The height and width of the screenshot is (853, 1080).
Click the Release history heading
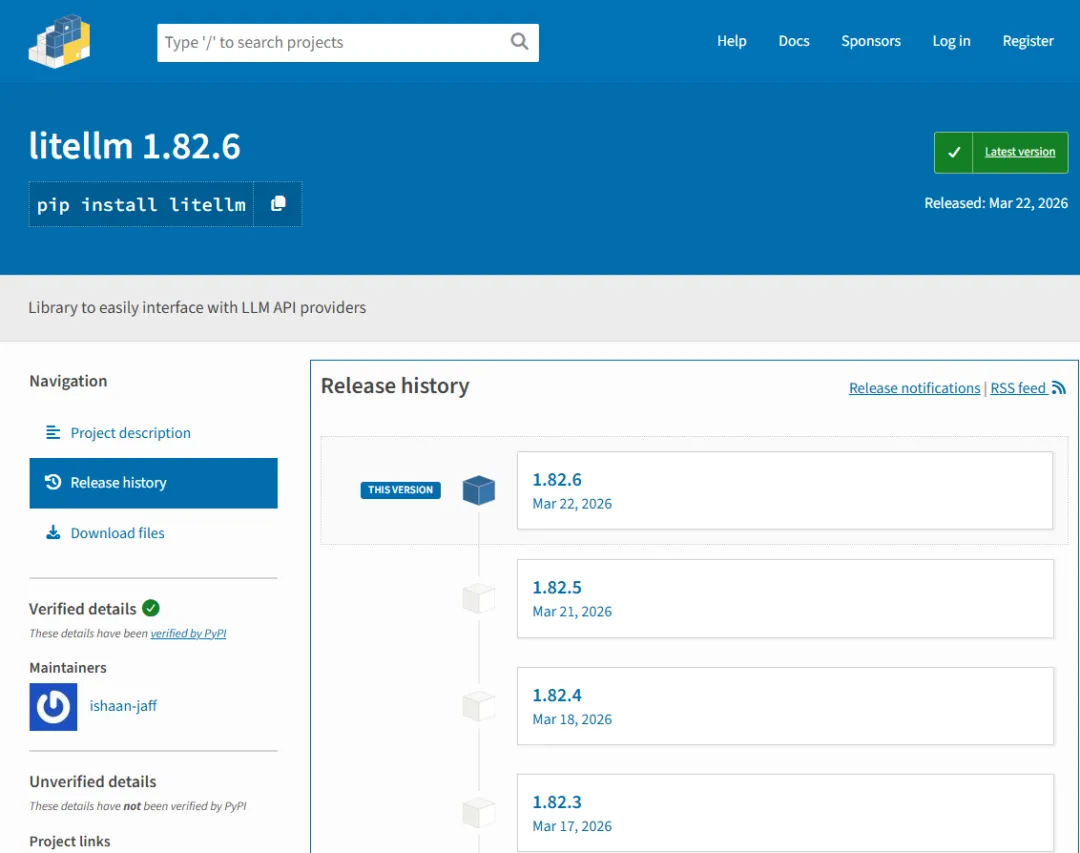click(x=395, y=386)
